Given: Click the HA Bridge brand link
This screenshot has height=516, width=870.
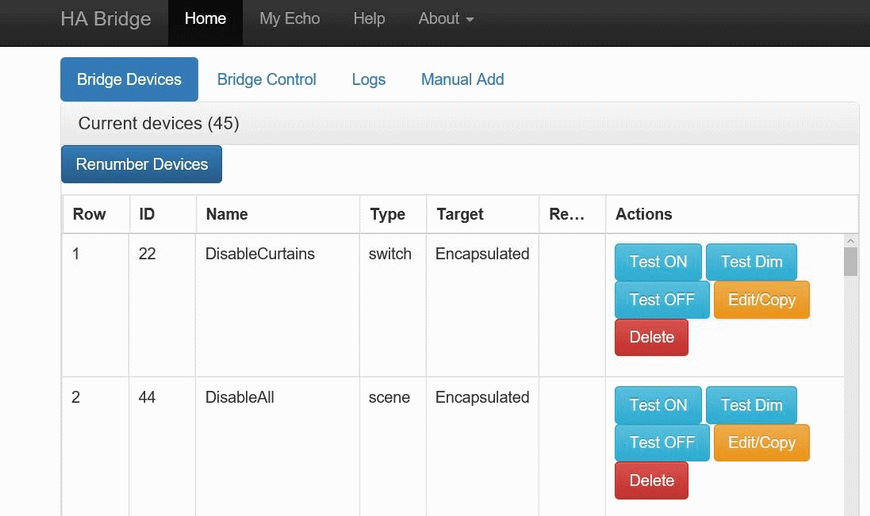Looking at the screenshot, I should [x=105, y=19].
